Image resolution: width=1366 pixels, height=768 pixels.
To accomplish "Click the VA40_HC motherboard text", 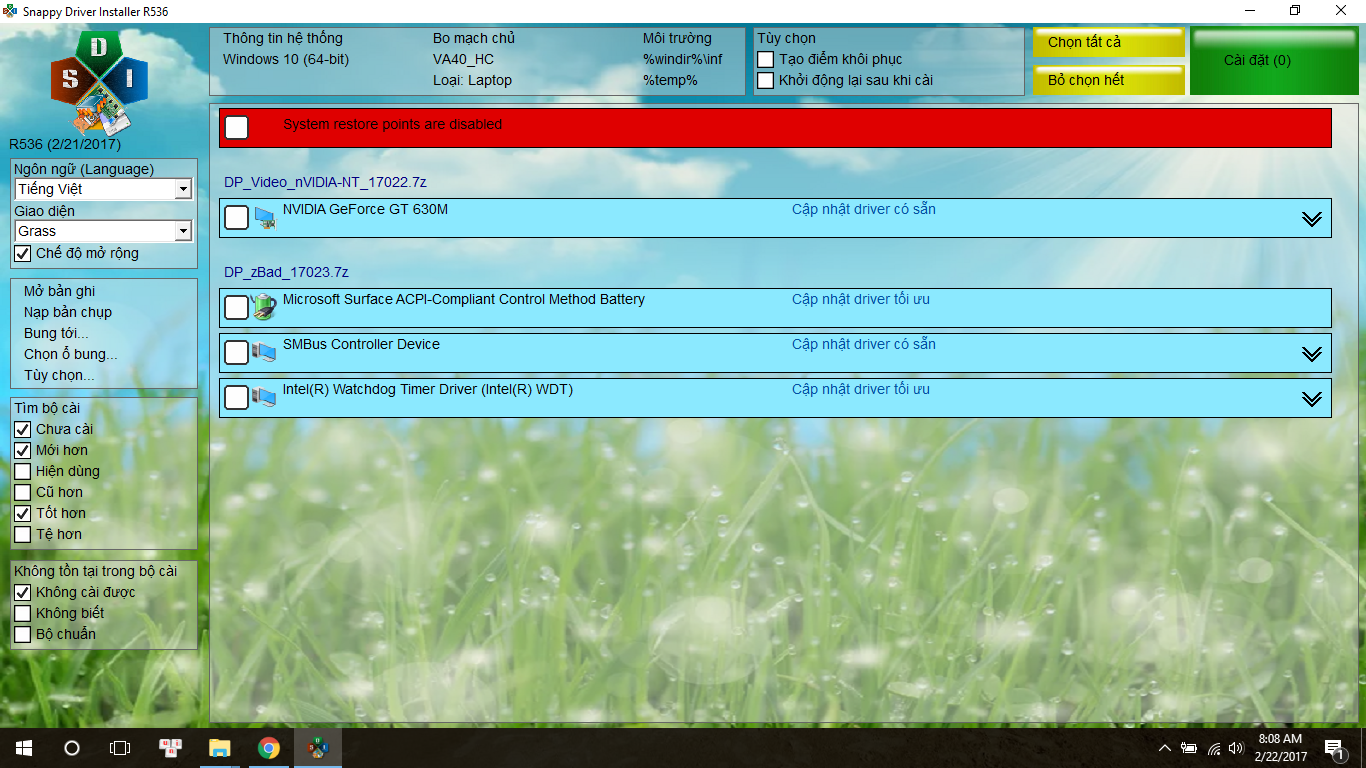I will pos(463,59).
